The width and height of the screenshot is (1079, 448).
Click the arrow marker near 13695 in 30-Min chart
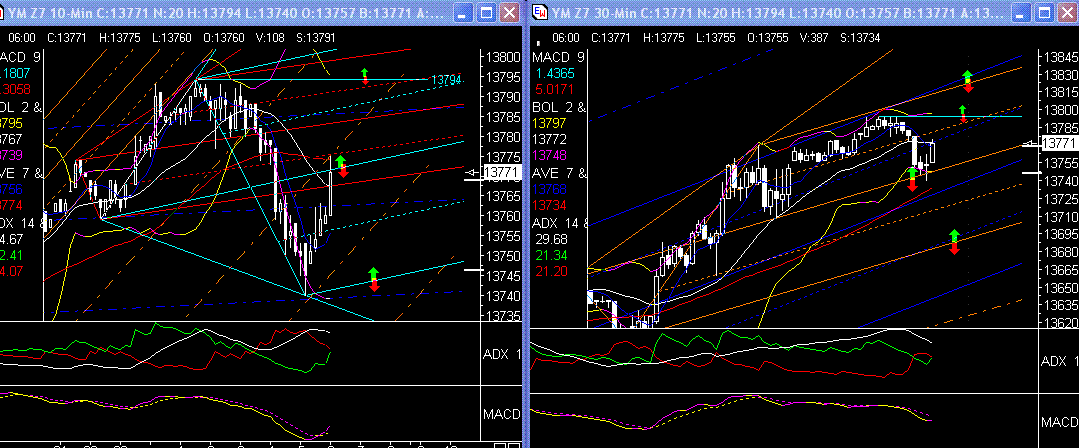[x=953, y=241]
